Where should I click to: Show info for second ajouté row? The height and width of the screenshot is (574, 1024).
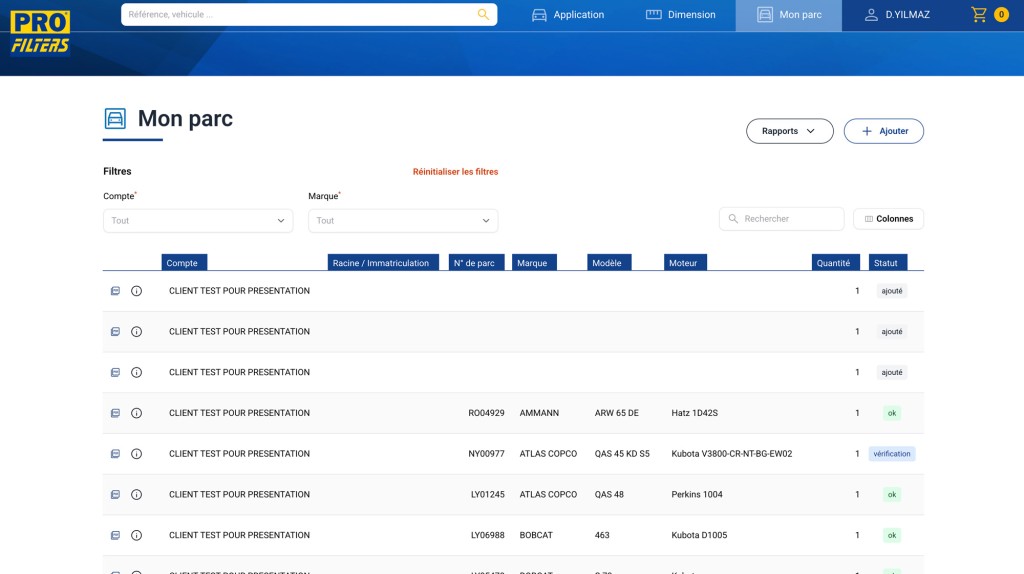click(136, 332)
